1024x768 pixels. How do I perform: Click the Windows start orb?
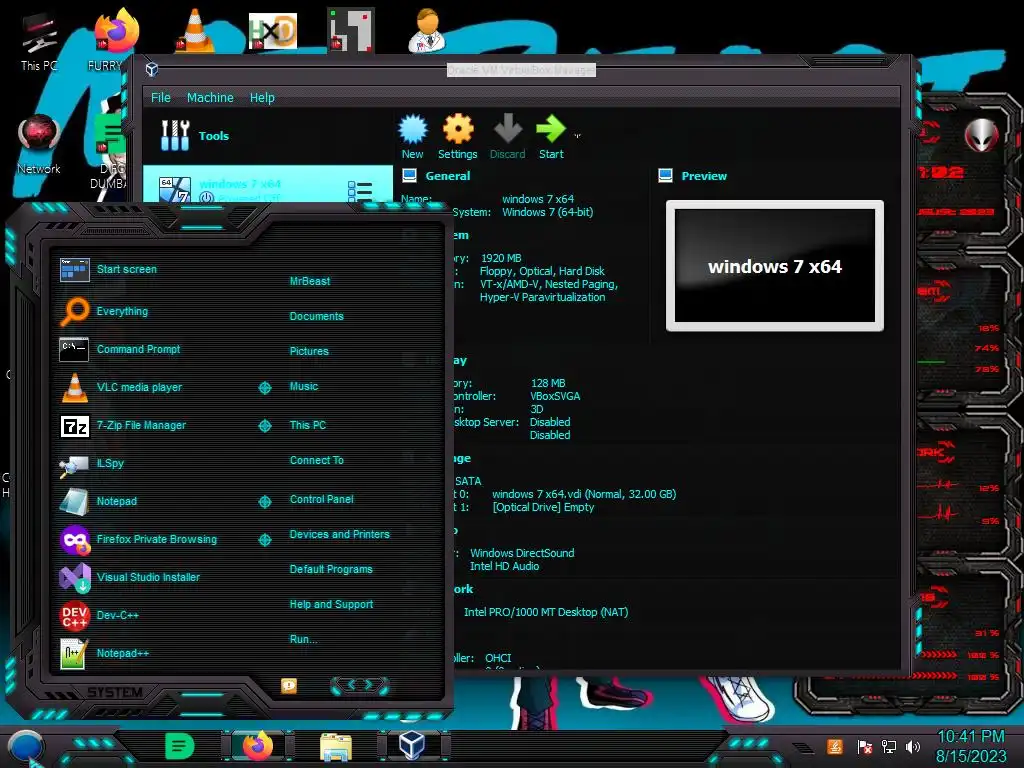point(25,748)
